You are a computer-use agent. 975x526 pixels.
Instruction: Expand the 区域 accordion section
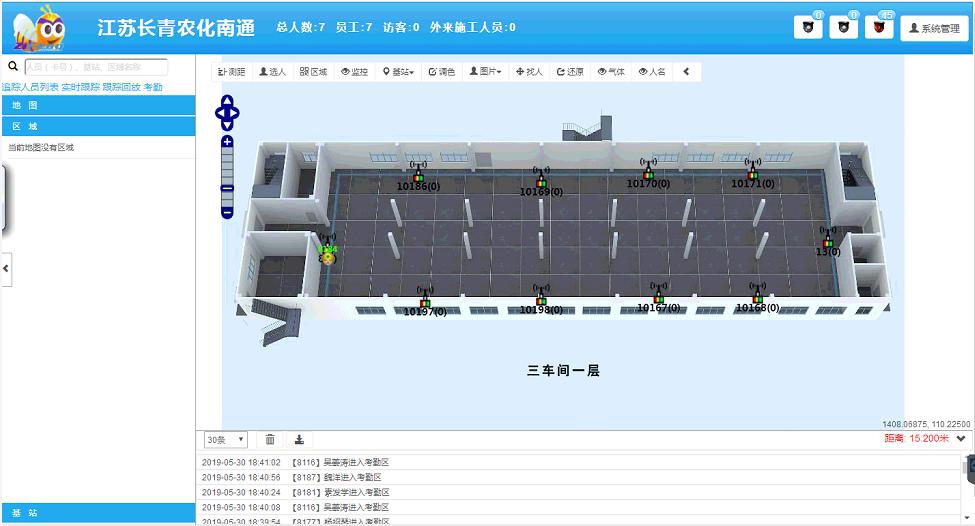coord(98,126)
